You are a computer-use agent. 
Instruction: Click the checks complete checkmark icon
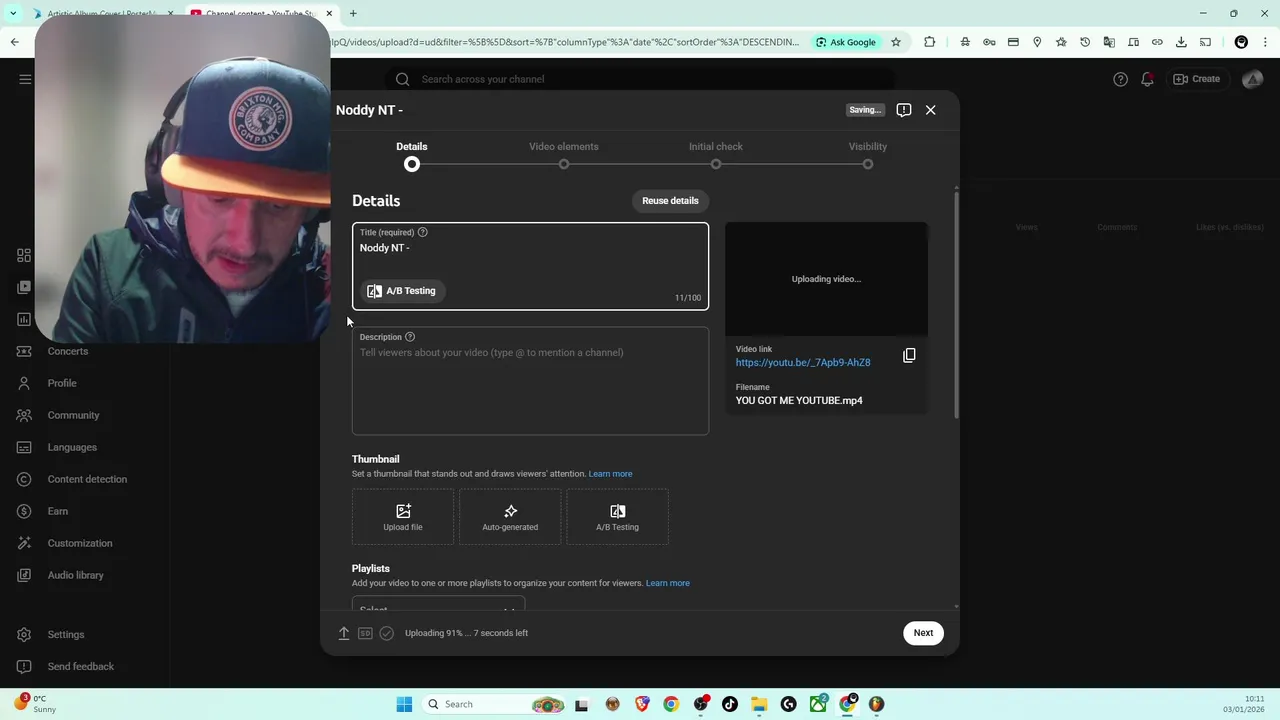(x=387, y=633)
